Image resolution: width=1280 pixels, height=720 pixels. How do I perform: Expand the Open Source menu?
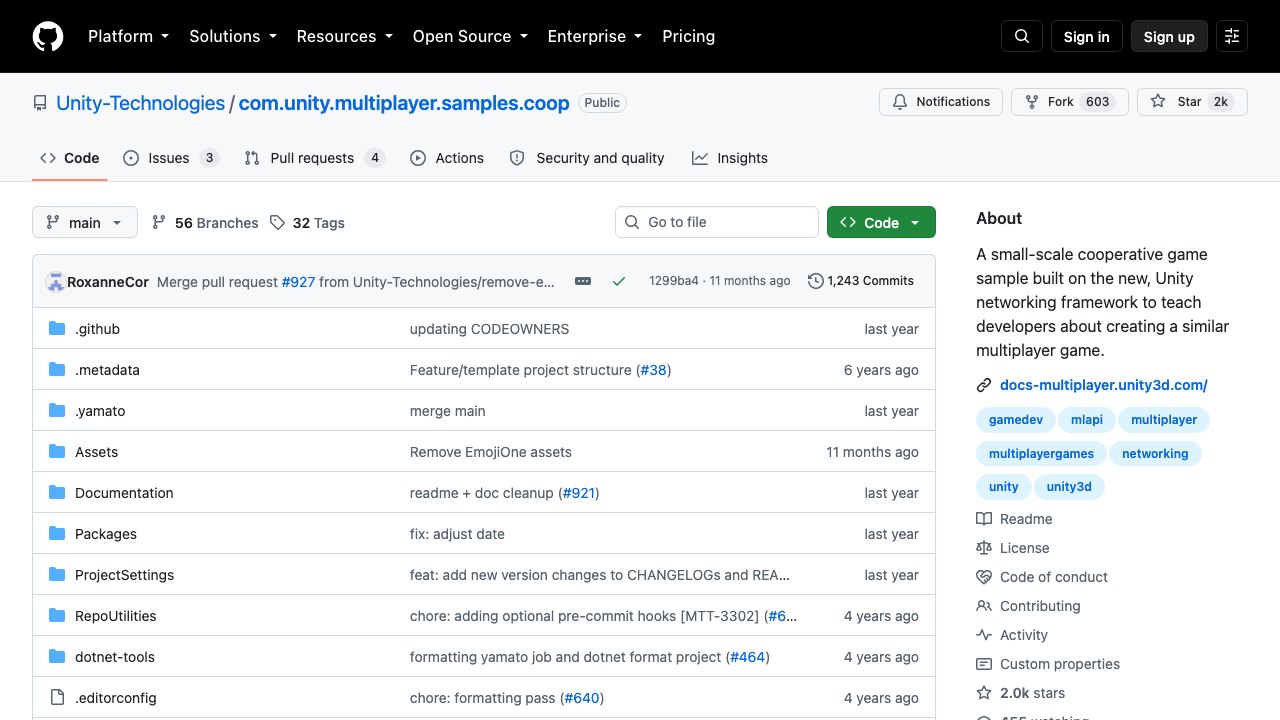point(470,36)
